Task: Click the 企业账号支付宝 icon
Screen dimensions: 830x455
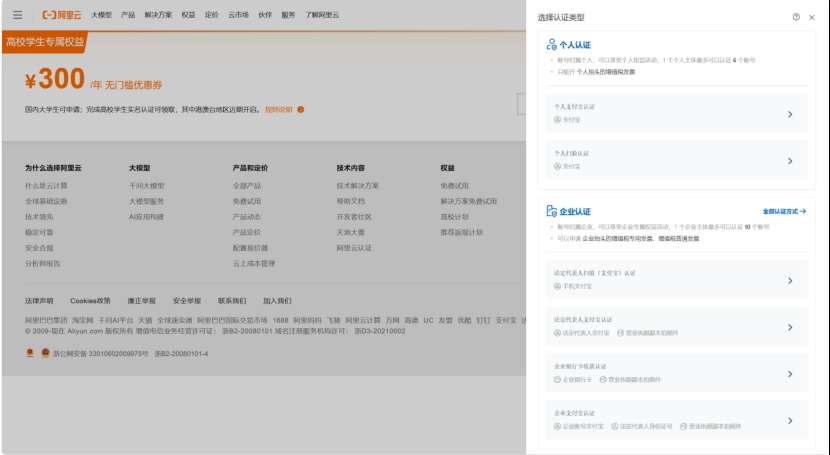Action: (557, 426)
